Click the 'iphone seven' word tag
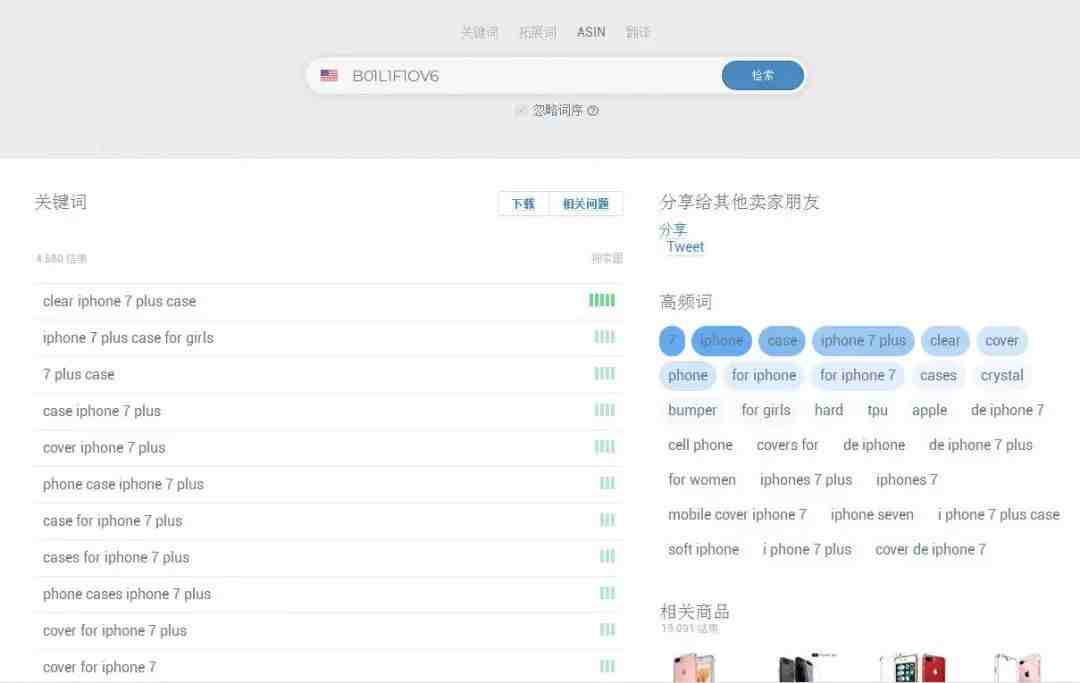This screenshot has height=683, width=1080. [872, 515]
